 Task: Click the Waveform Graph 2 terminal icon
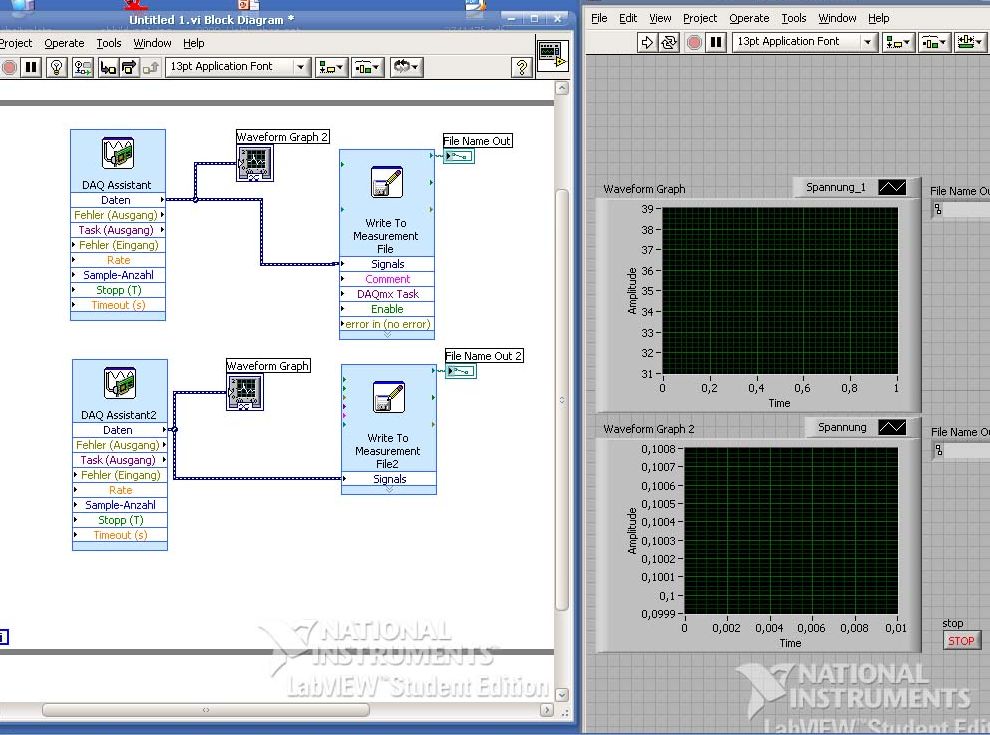coord(254,162)
